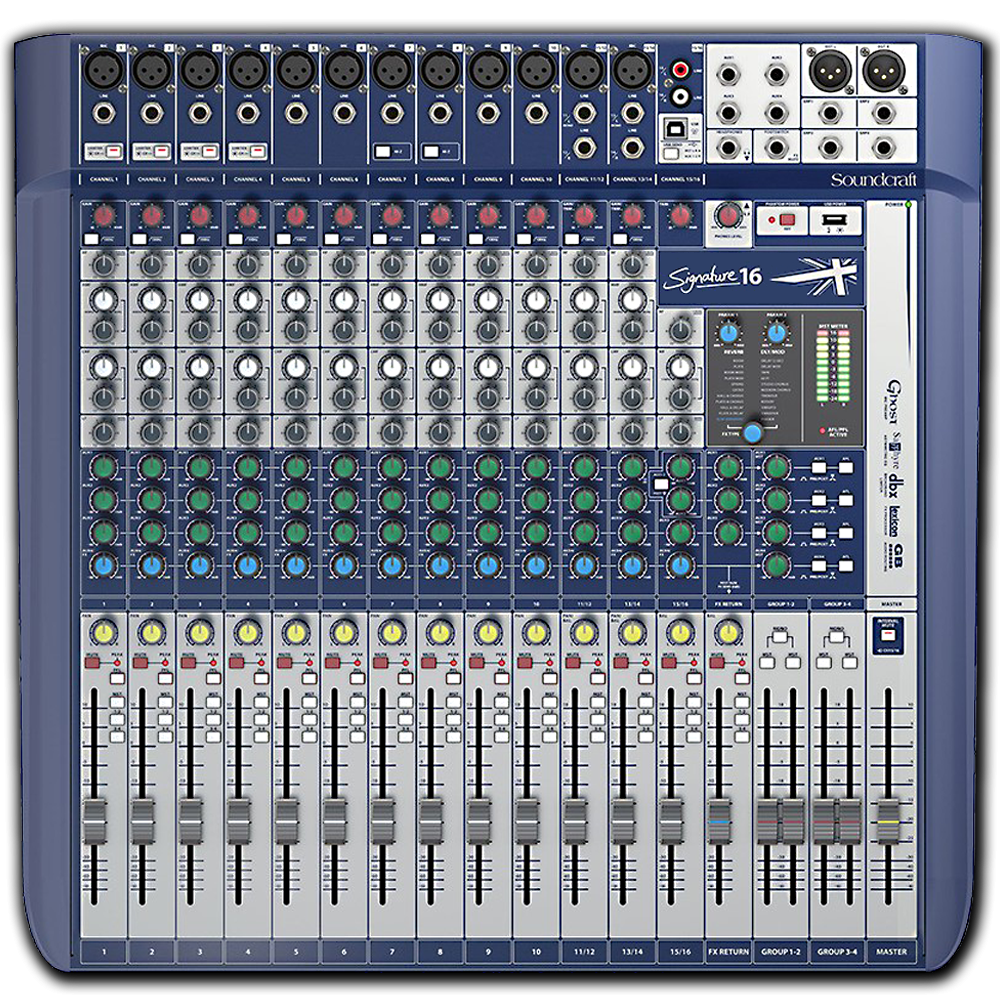This screenshot has width=1000, height=1000.
Task: Toggle MST routing on channel 3
Action: click(213, 702)
